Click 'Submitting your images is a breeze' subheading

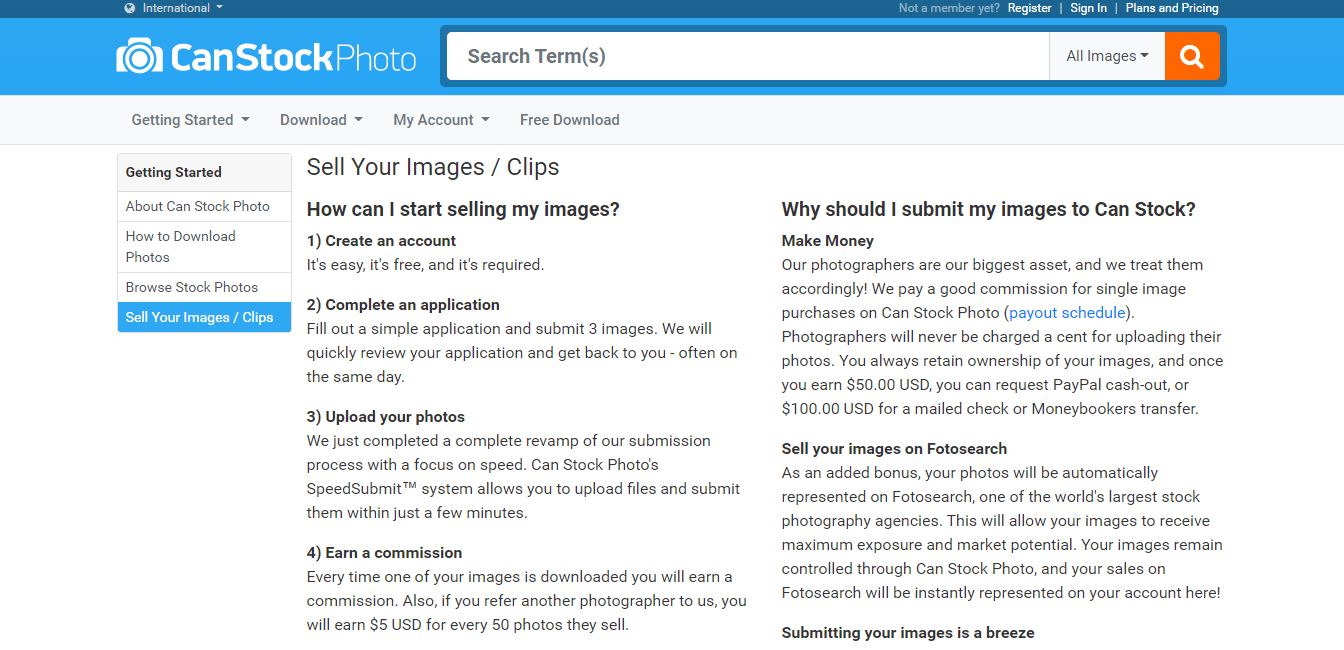tap(908, 633)
